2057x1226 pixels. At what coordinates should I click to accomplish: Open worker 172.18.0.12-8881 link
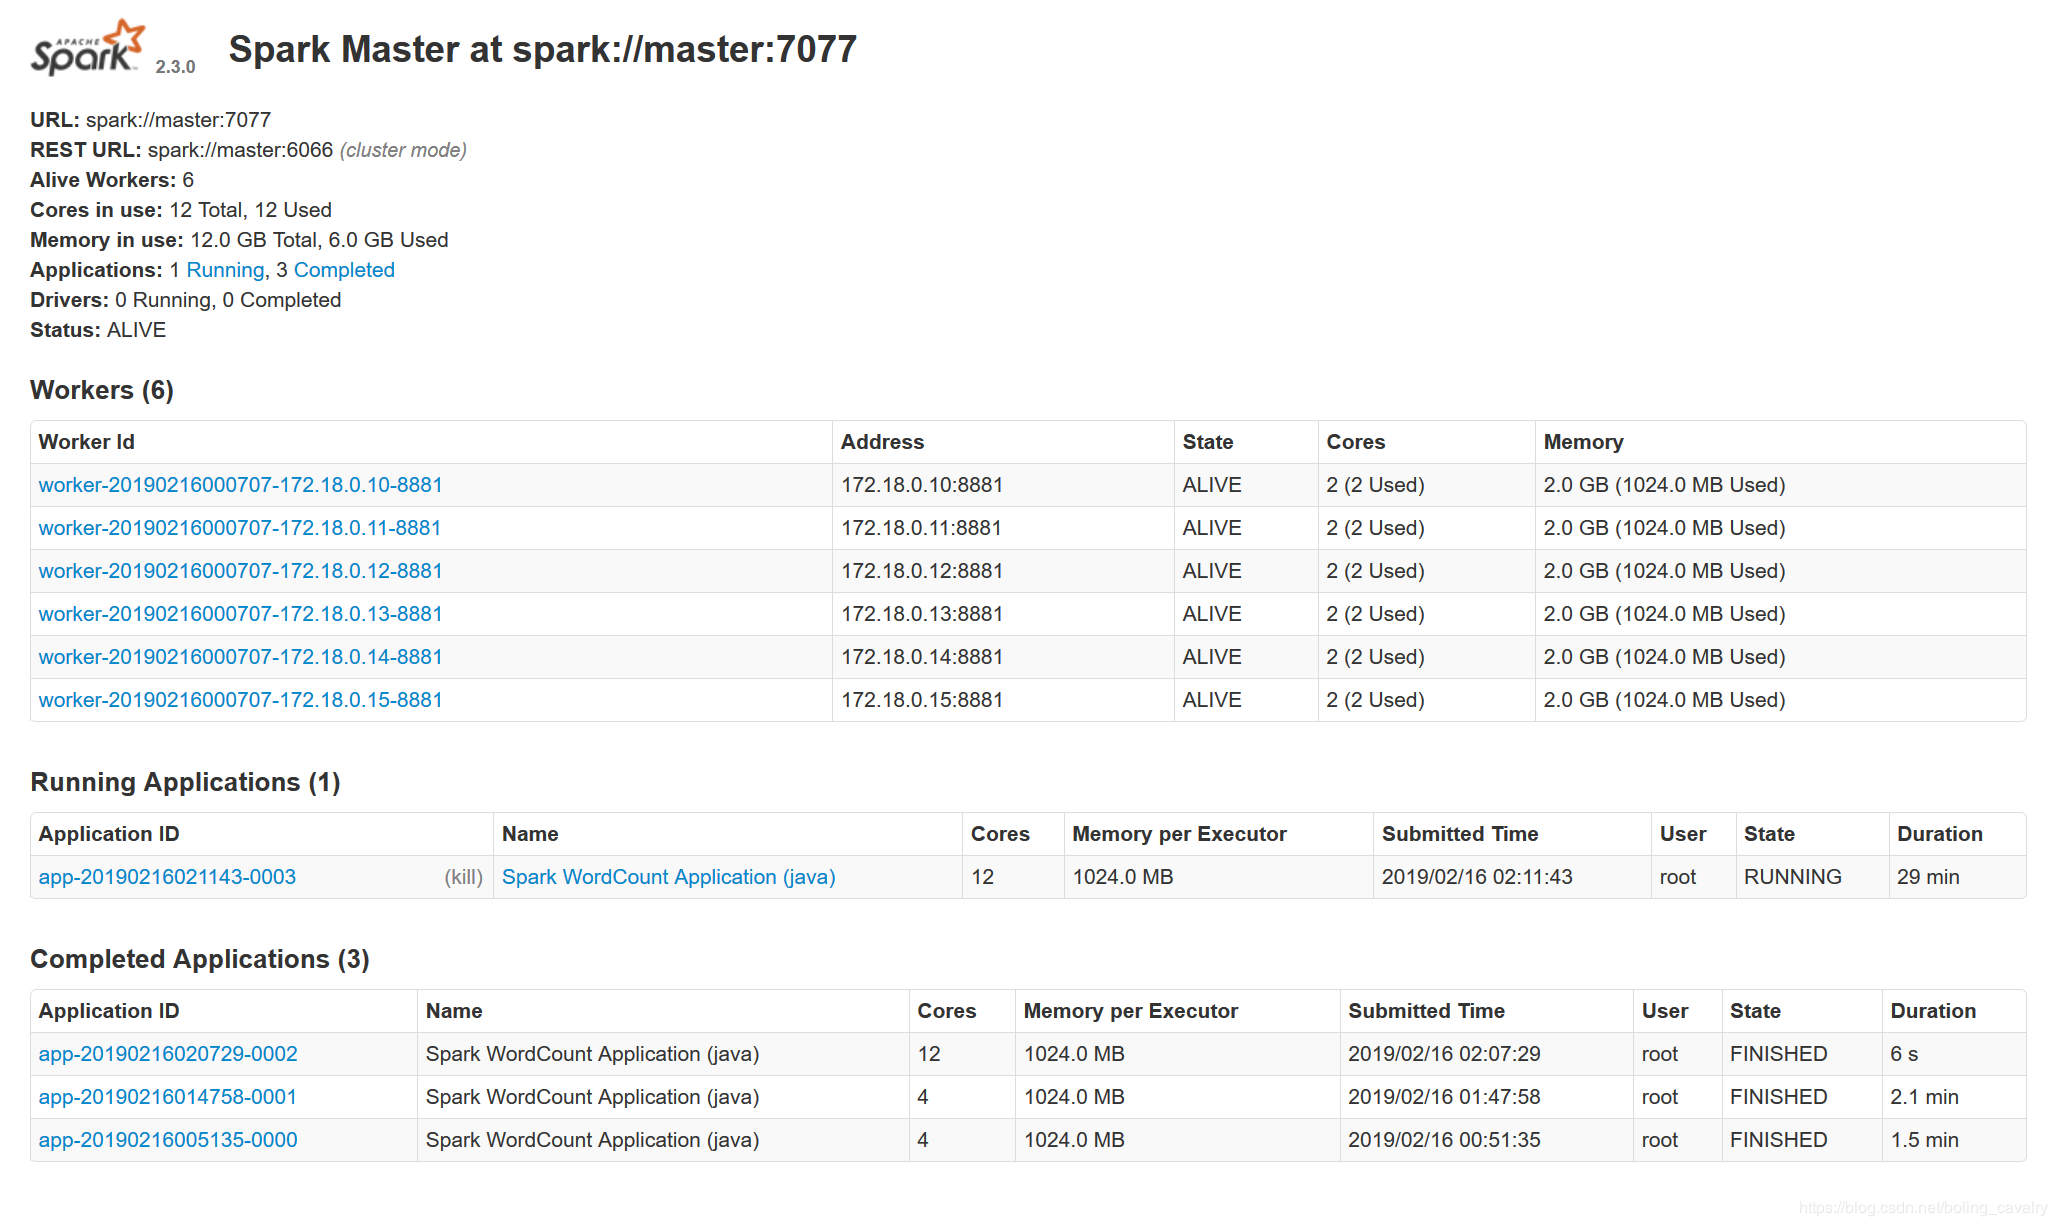coord(240,571)
